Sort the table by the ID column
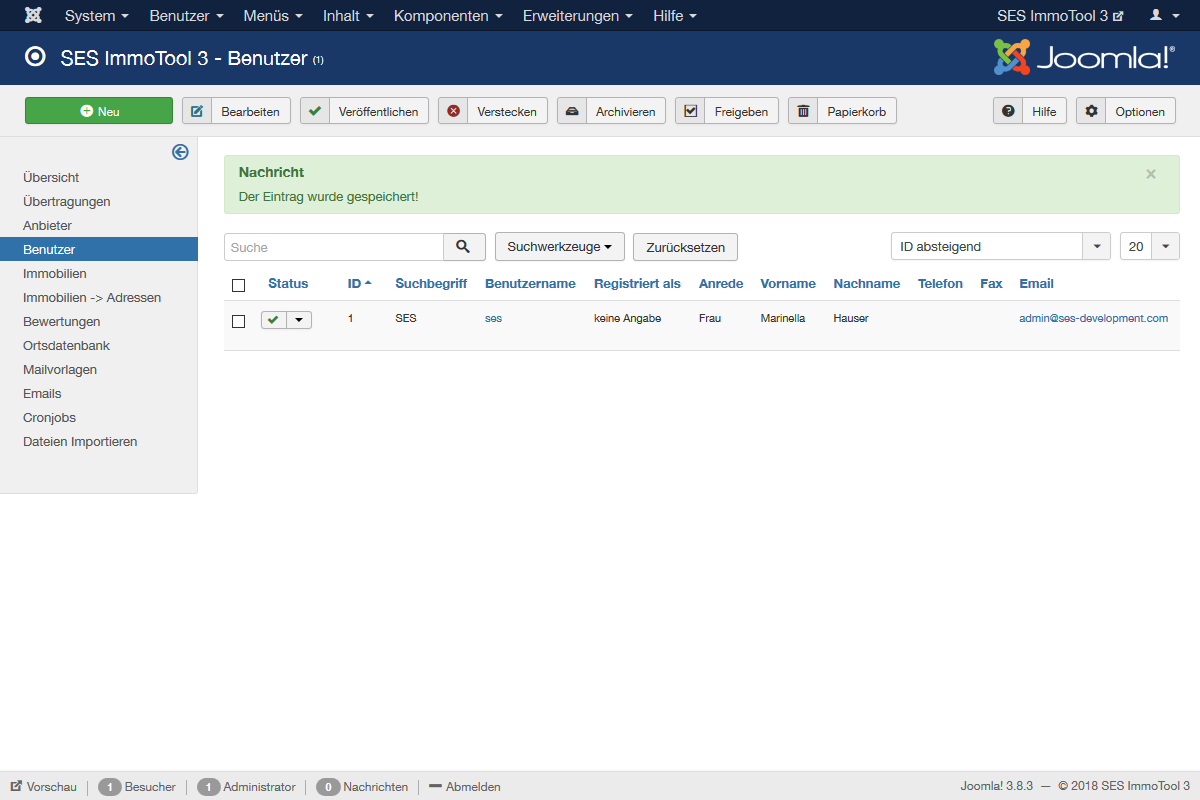 pos(359,284)
